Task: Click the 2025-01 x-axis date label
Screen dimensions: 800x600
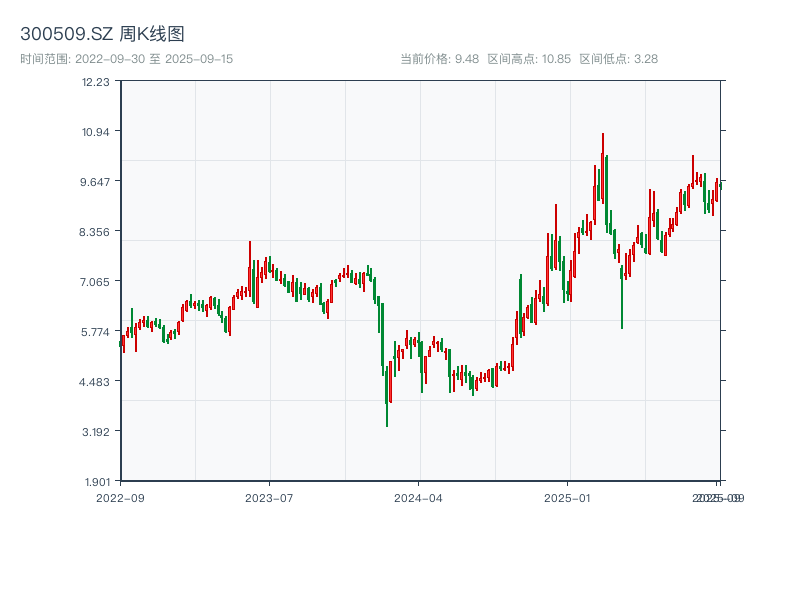Action: tap(568, 497)
